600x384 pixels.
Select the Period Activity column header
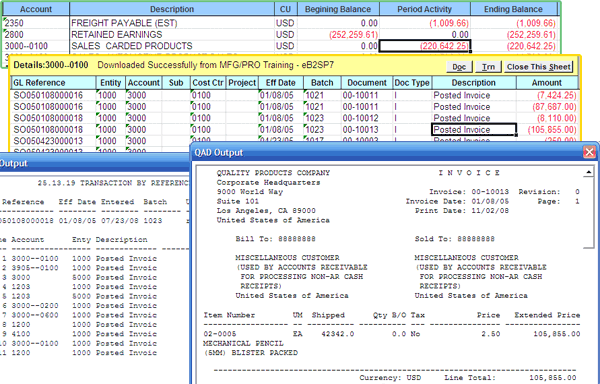[424, 9]
